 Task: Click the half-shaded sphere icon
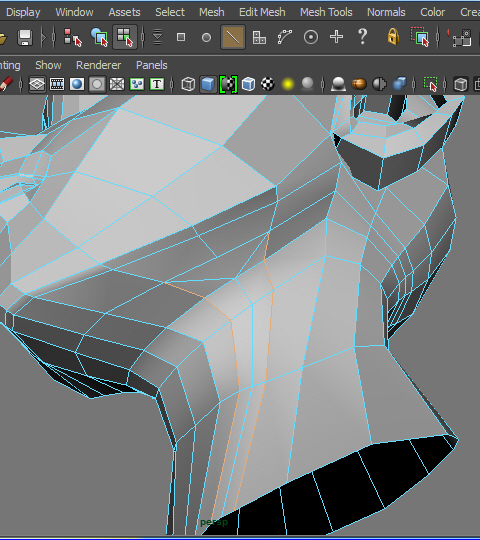[379, 84]
